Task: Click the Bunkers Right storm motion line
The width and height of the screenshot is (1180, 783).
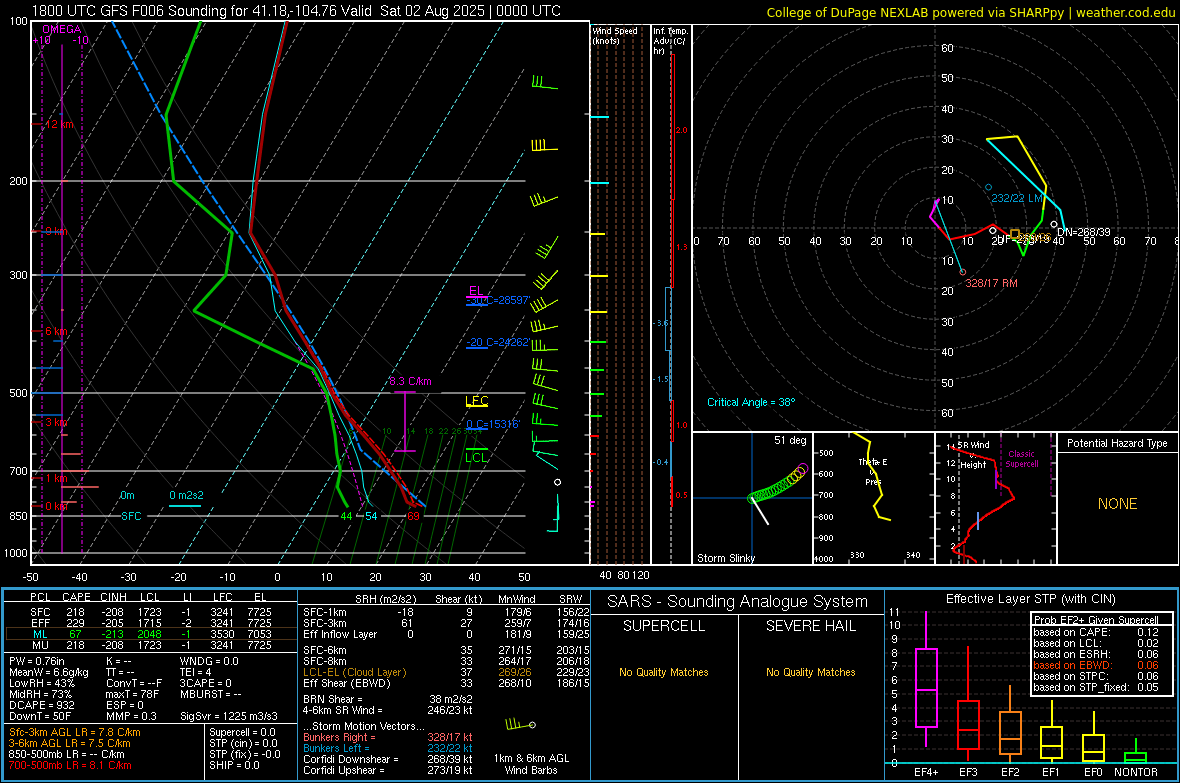Action: tap(388, 737)
